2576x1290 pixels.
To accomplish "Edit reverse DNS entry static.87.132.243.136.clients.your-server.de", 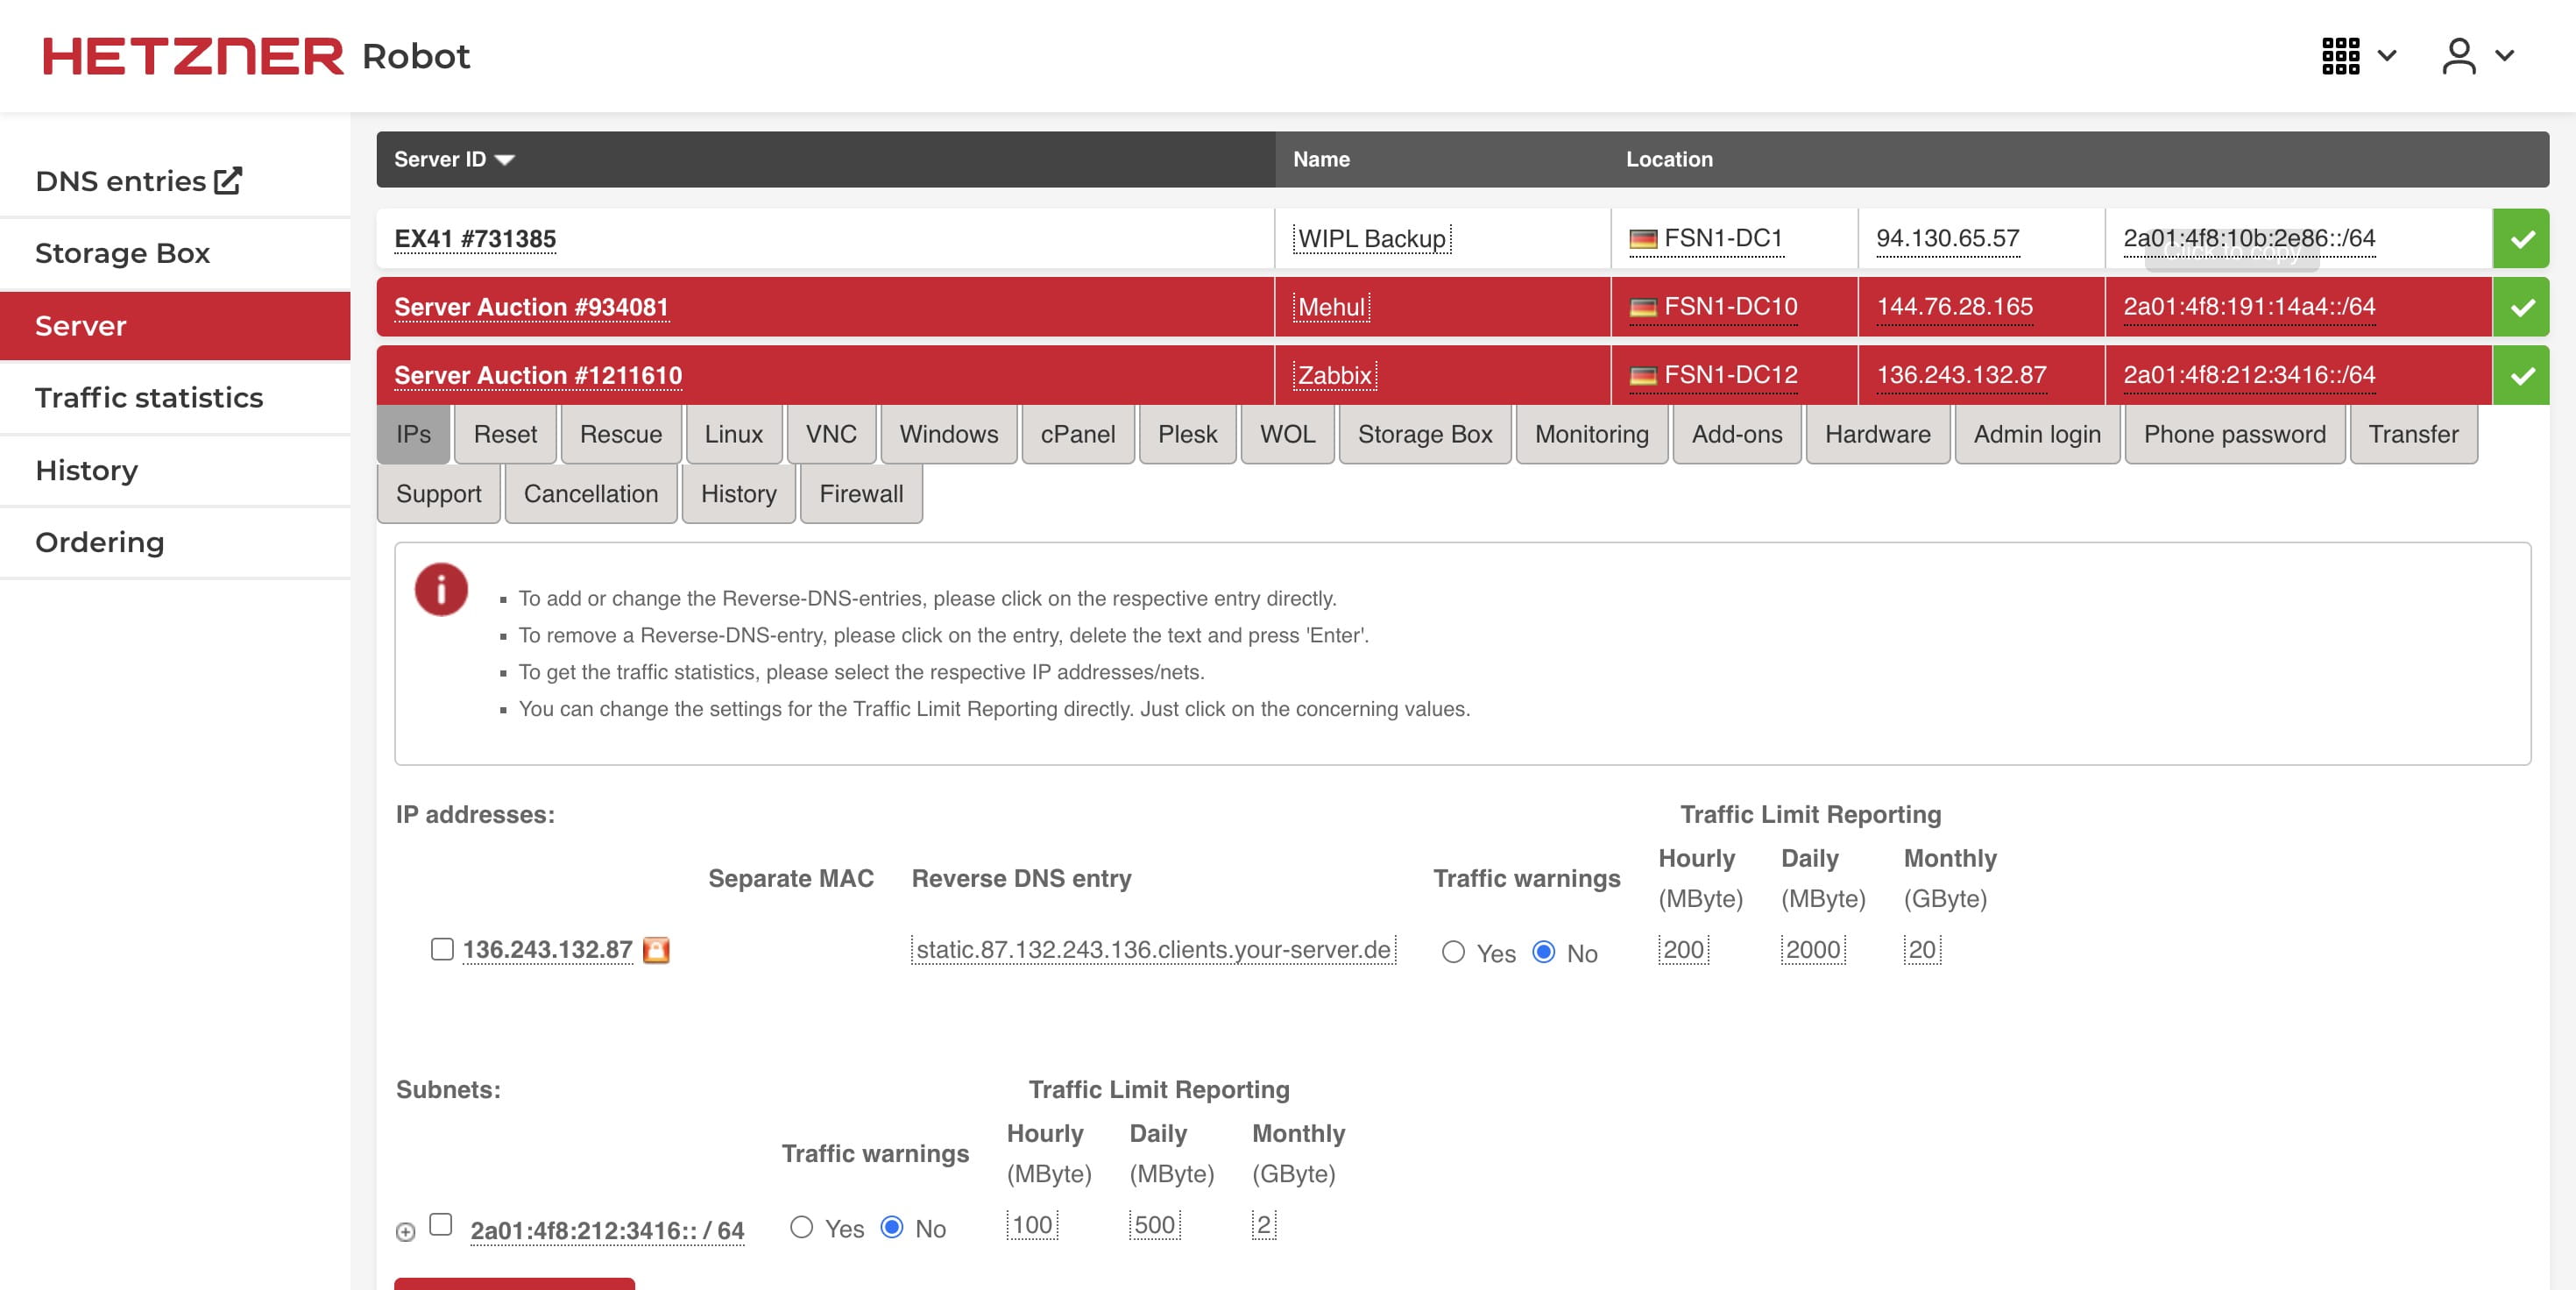I will [x=1153, y=949].
